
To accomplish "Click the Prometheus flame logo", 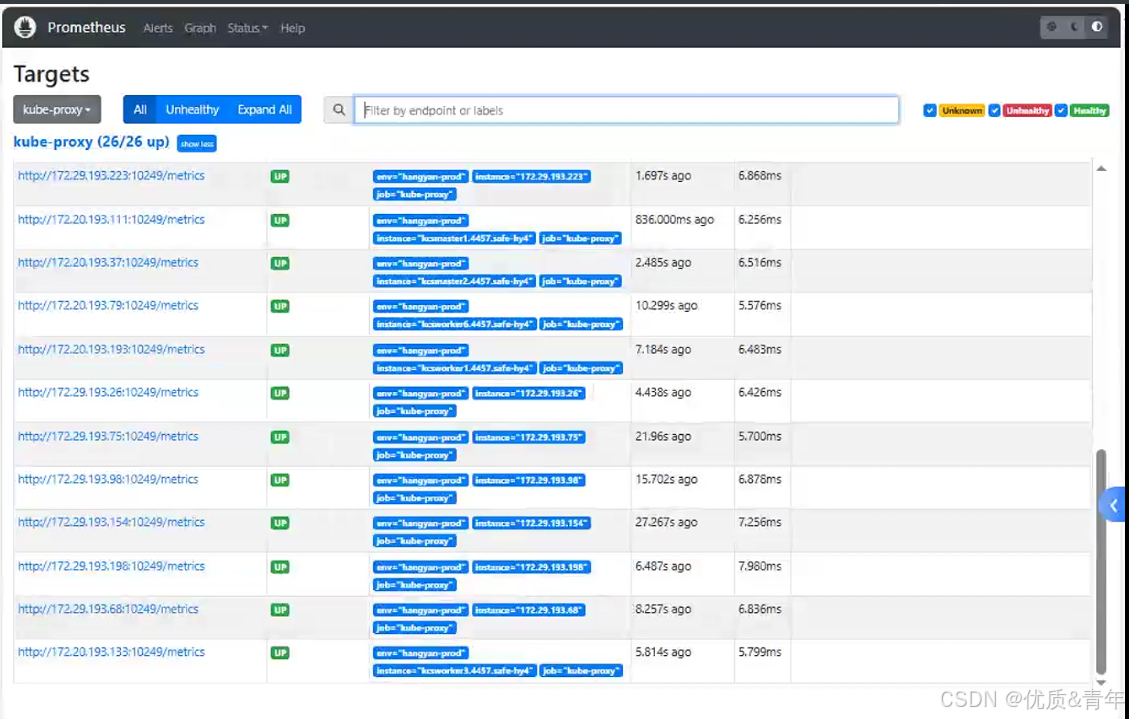I will [25, 27].
